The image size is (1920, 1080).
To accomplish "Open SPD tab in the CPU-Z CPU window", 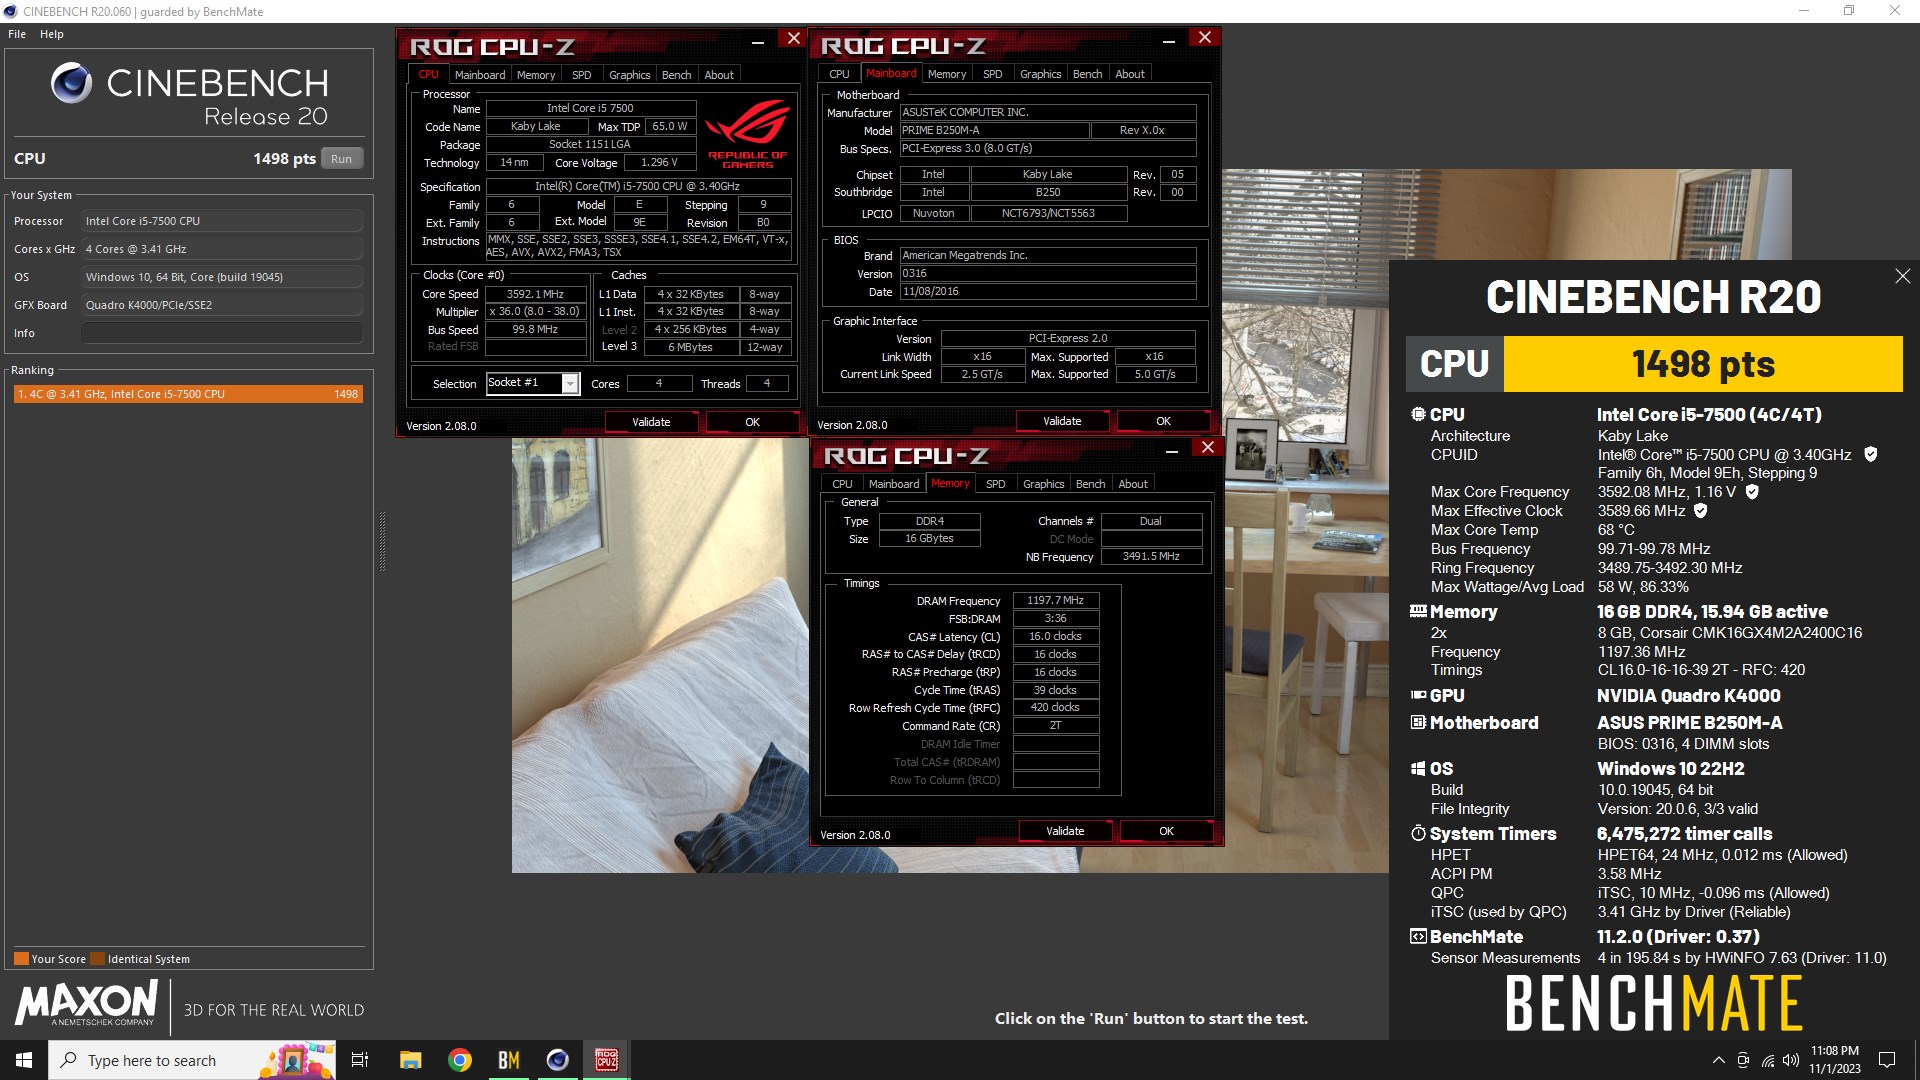I will [x=582, y=75].
